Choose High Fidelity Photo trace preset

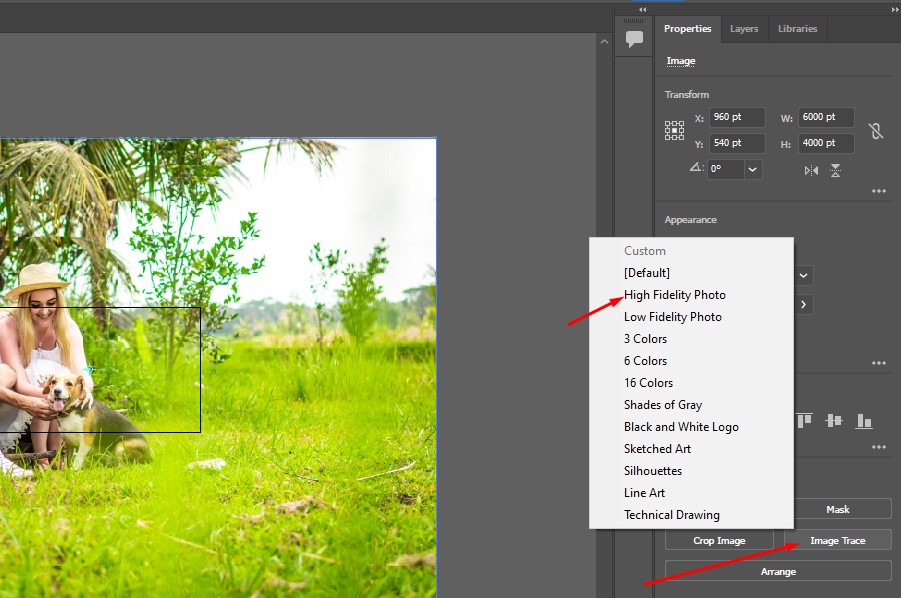click(675, 294)
